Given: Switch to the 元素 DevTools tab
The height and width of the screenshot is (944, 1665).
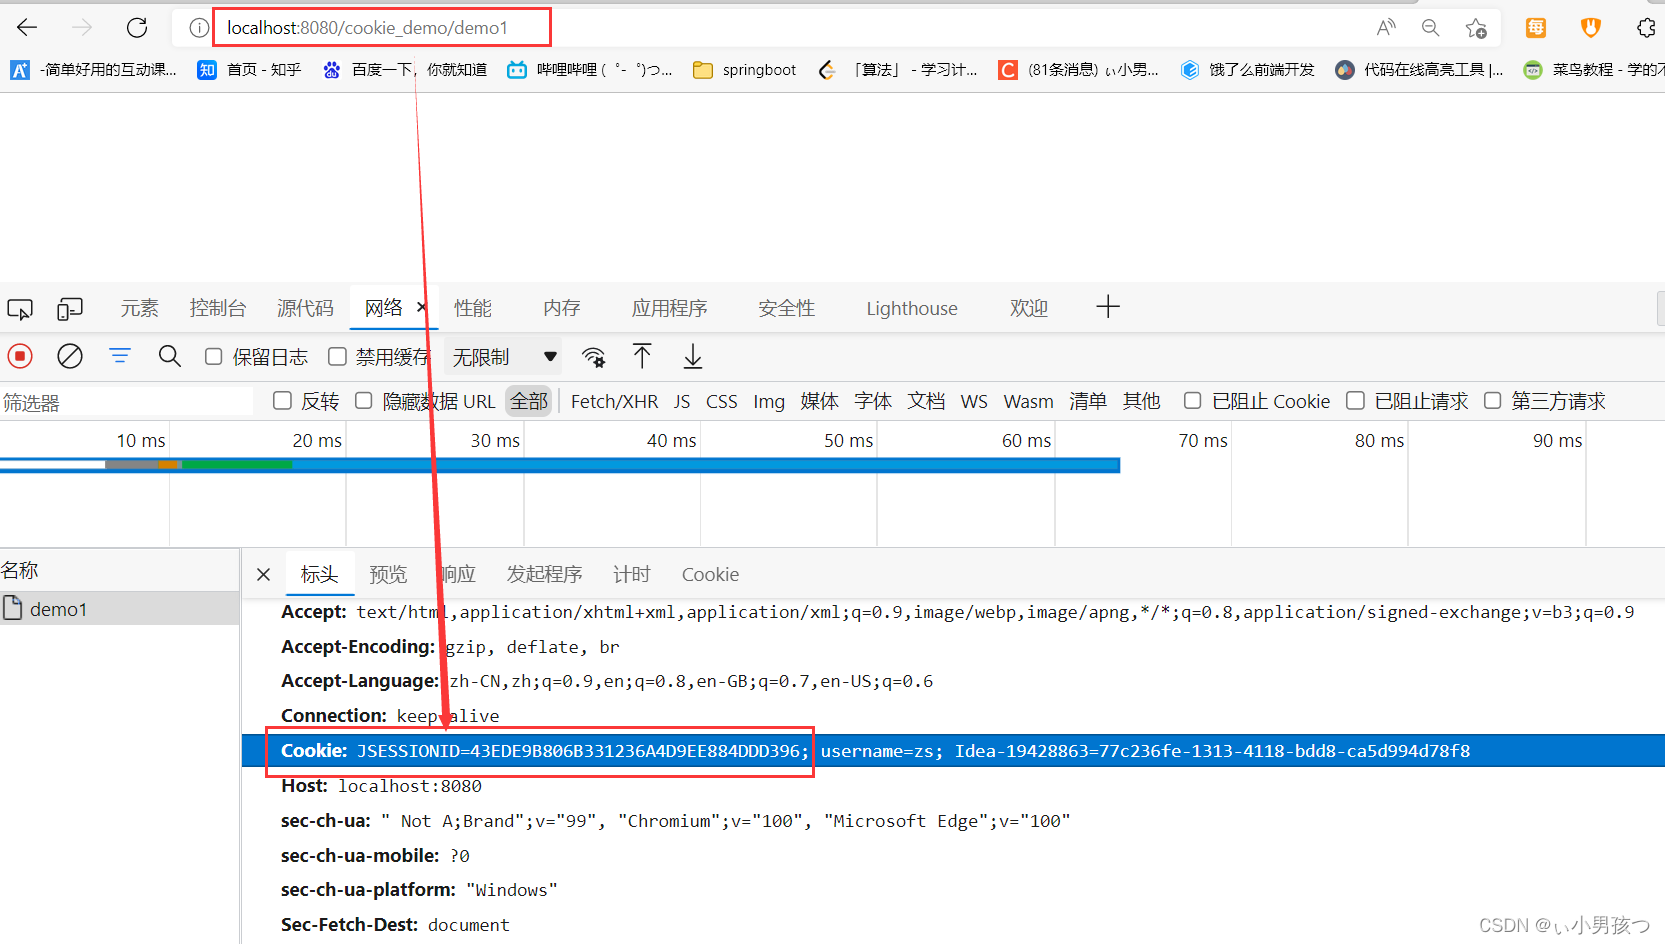Looking at the screenshot, I should click(140, 308).
